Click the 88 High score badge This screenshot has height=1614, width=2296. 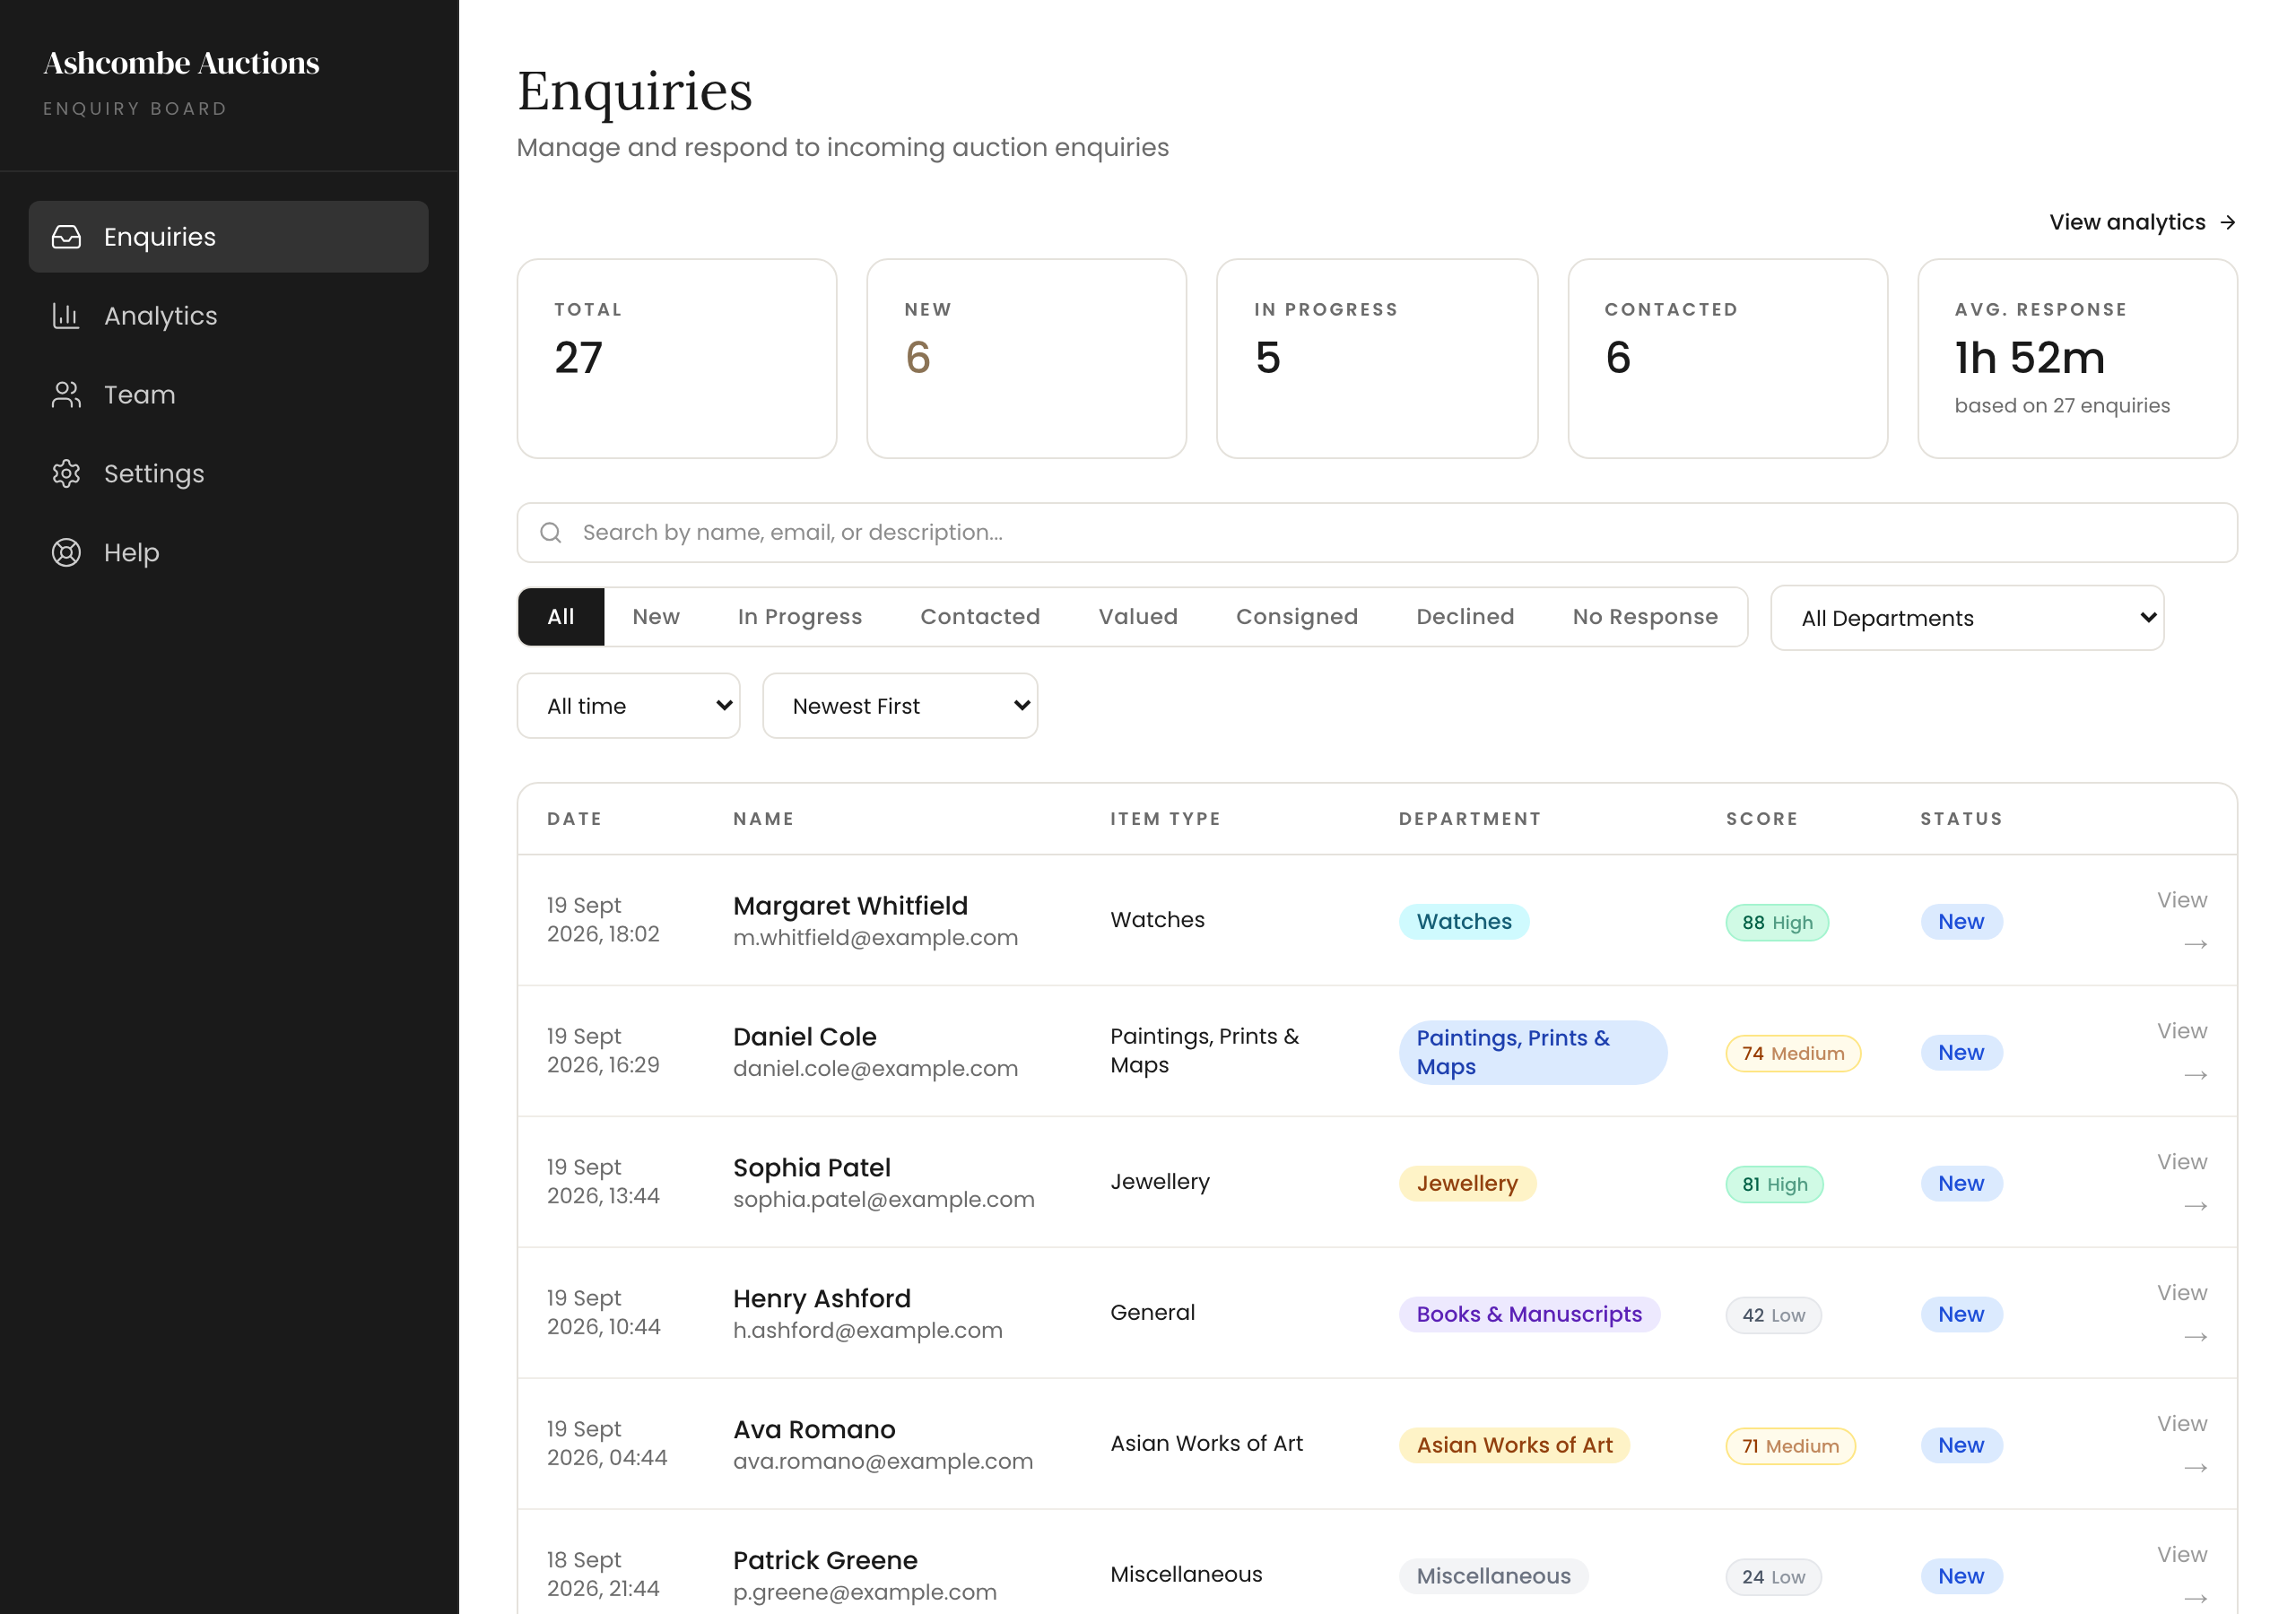tap(1777, 923)
